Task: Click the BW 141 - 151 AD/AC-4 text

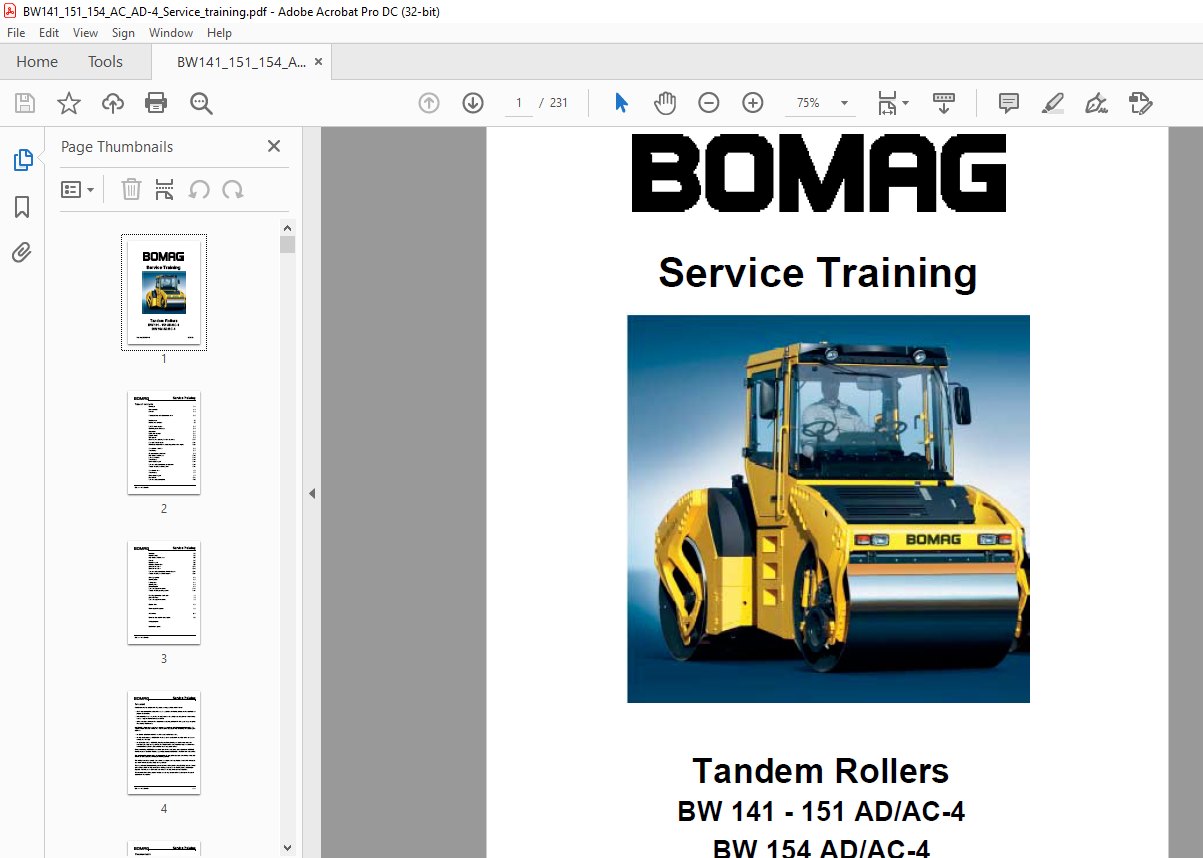Action: pyautogui.click(x=821, y=811)
